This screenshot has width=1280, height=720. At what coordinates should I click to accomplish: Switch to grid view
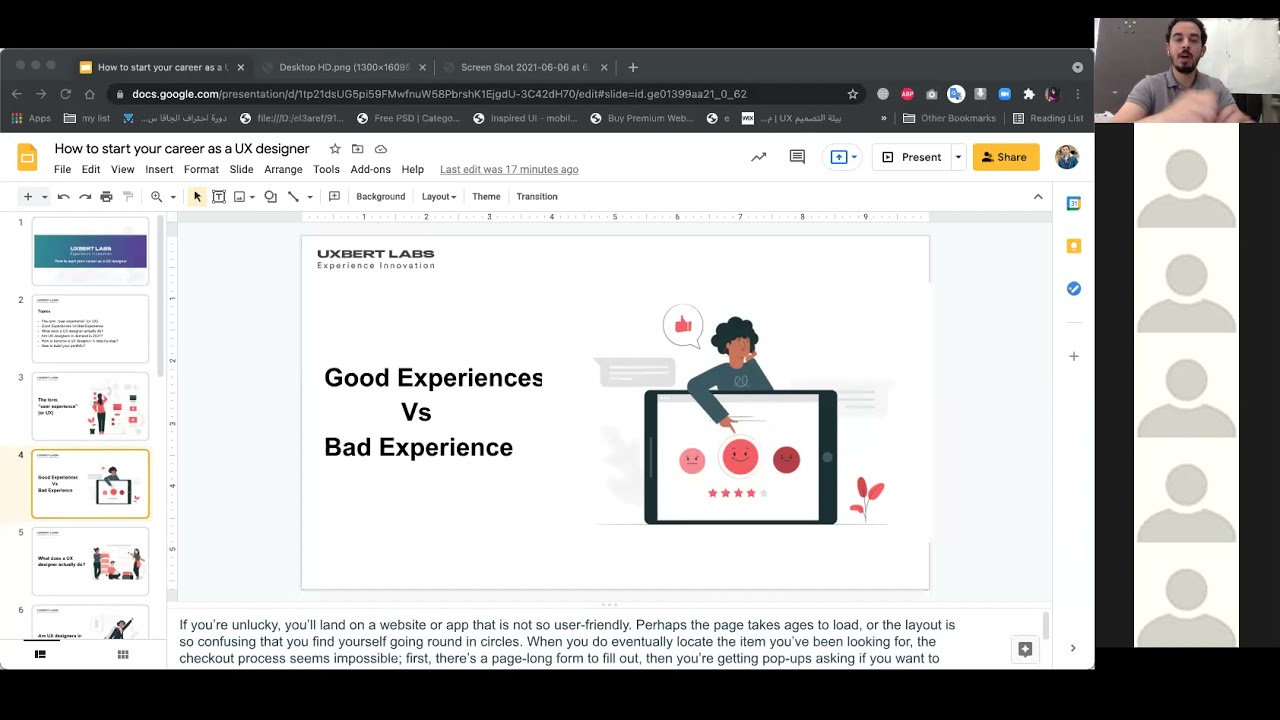click(123, 655)
